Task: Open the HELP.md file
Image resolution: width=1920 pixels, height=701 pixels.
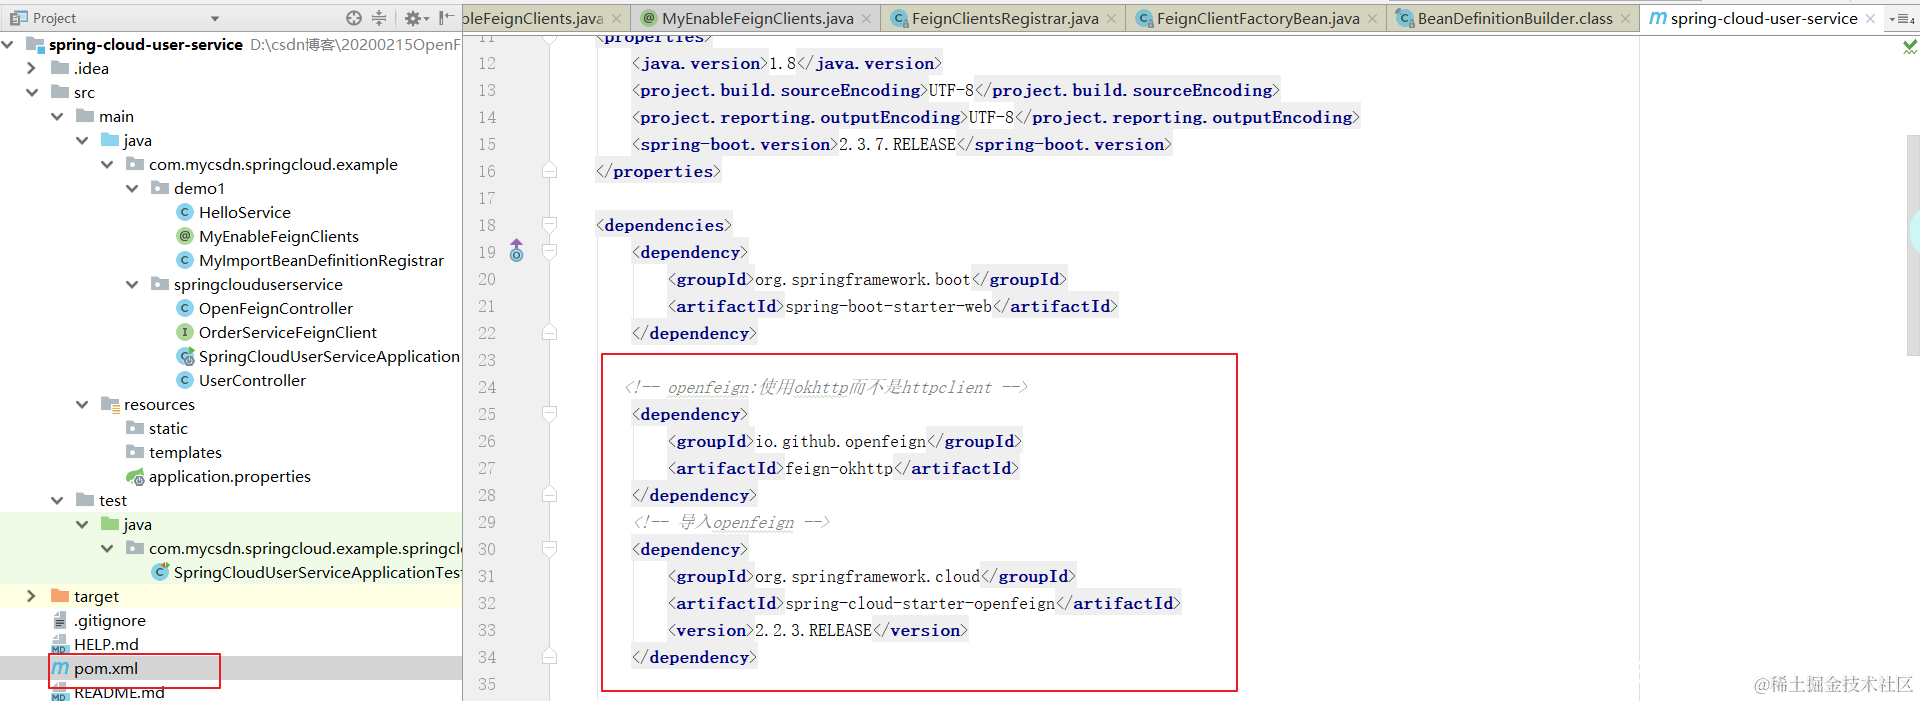Action: pos(106,644)
